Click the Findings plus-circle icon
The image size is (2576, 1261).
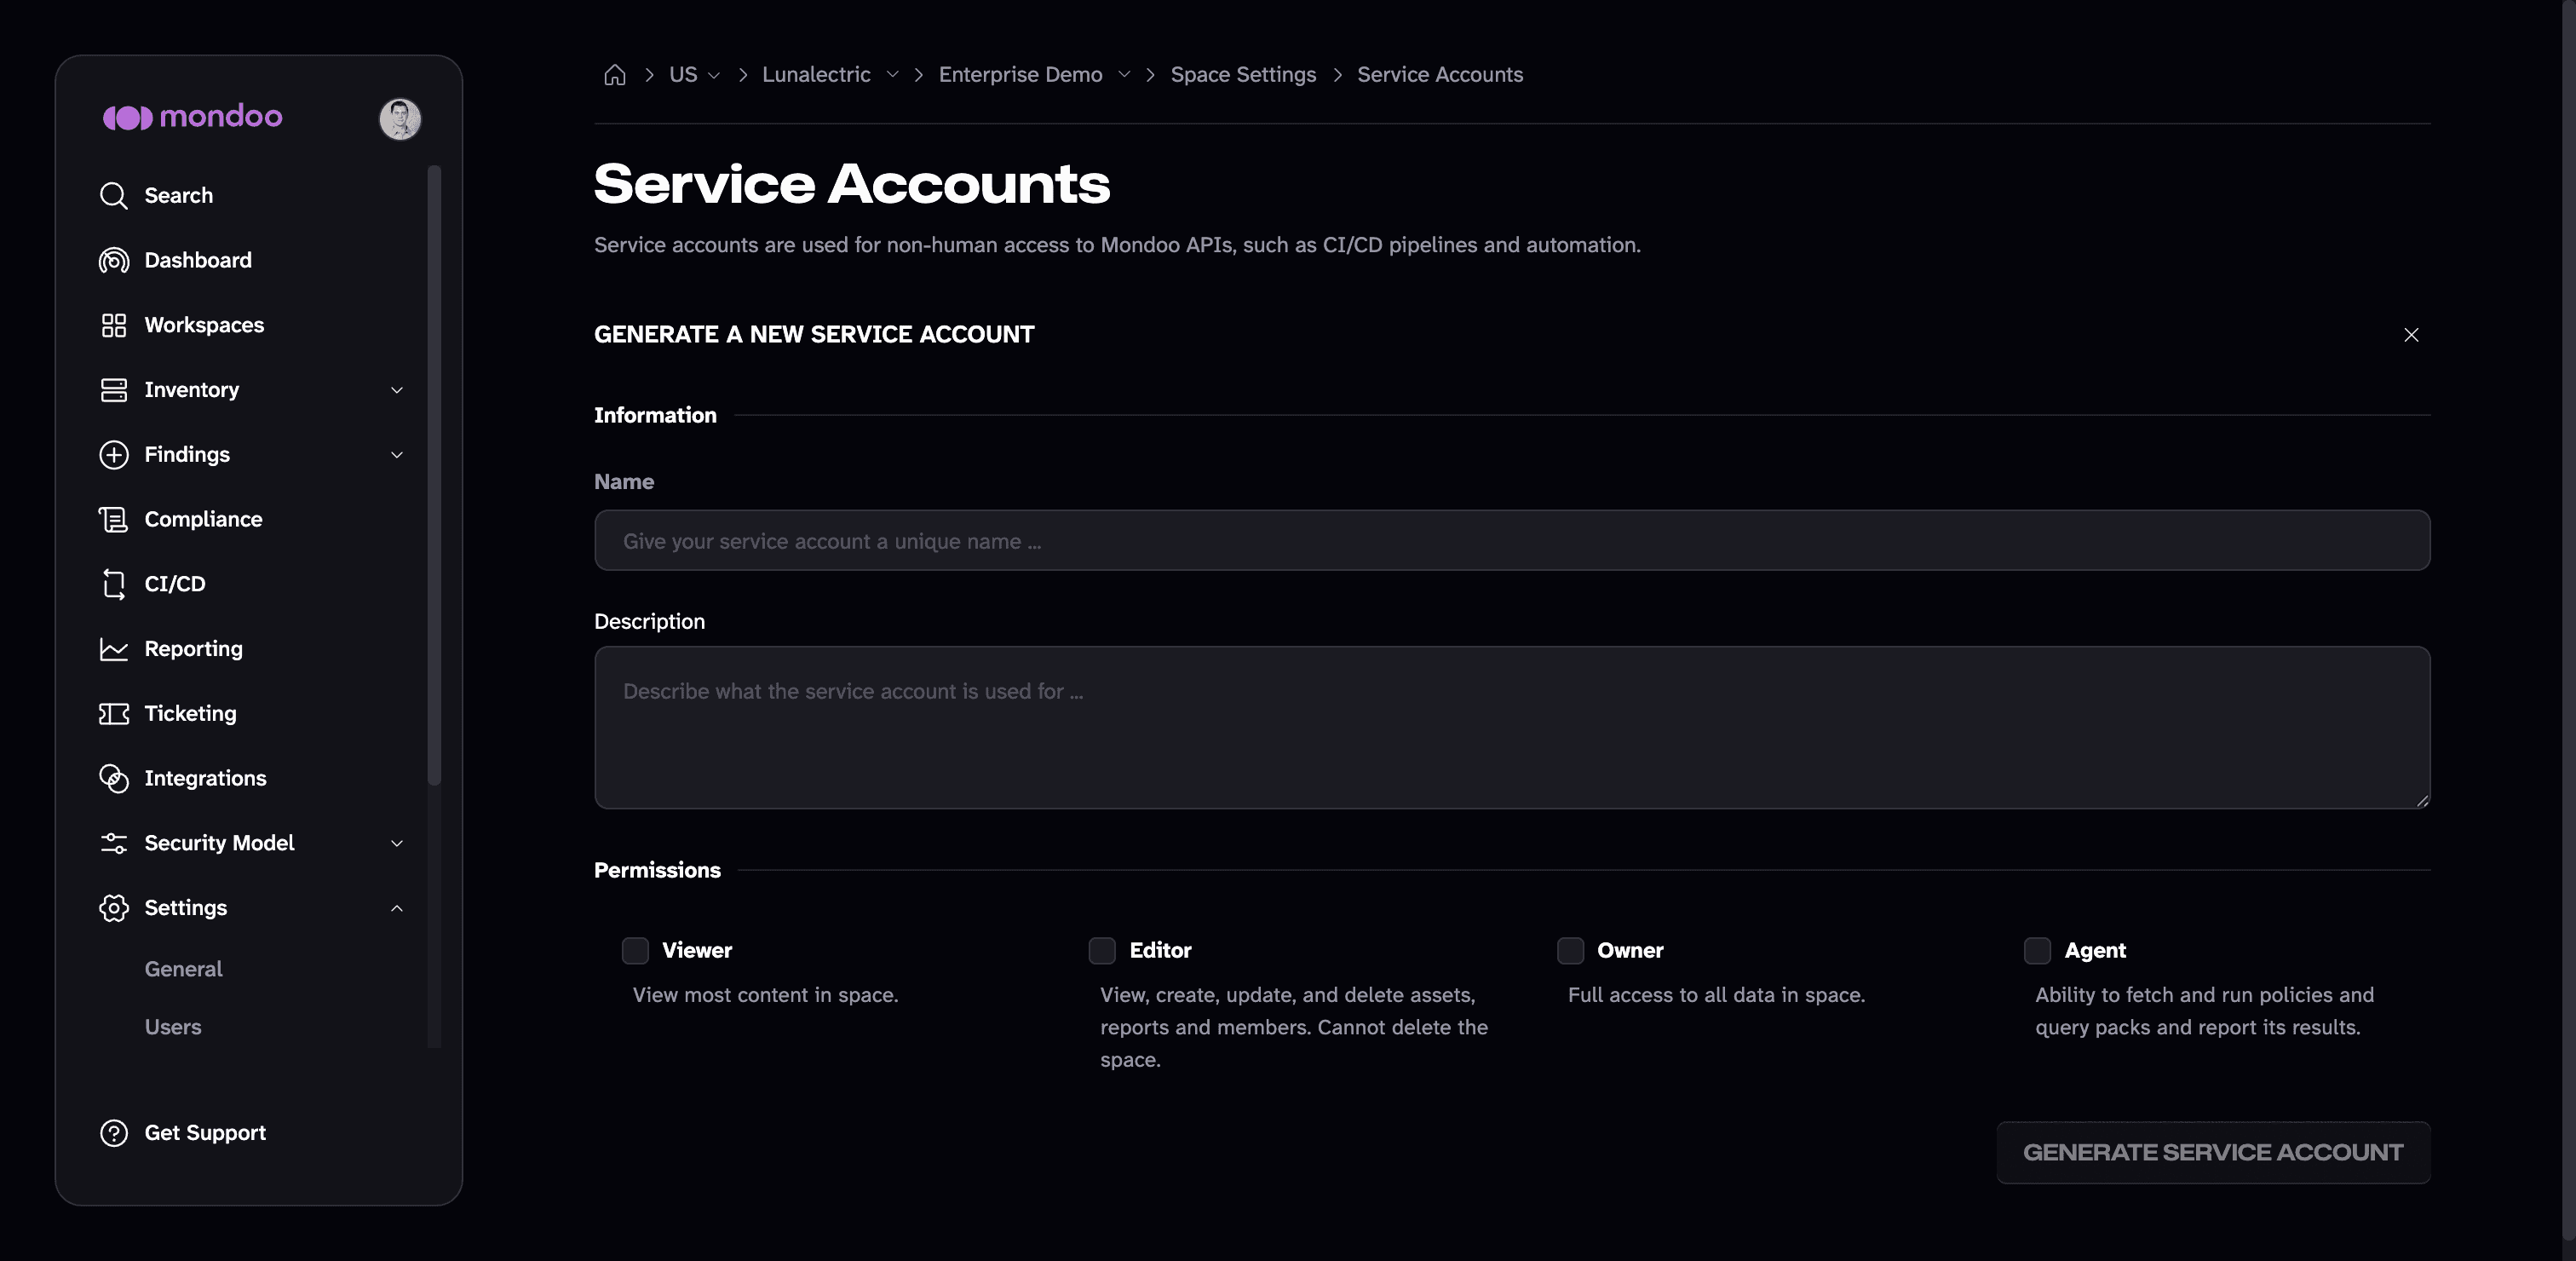point(114,455)
